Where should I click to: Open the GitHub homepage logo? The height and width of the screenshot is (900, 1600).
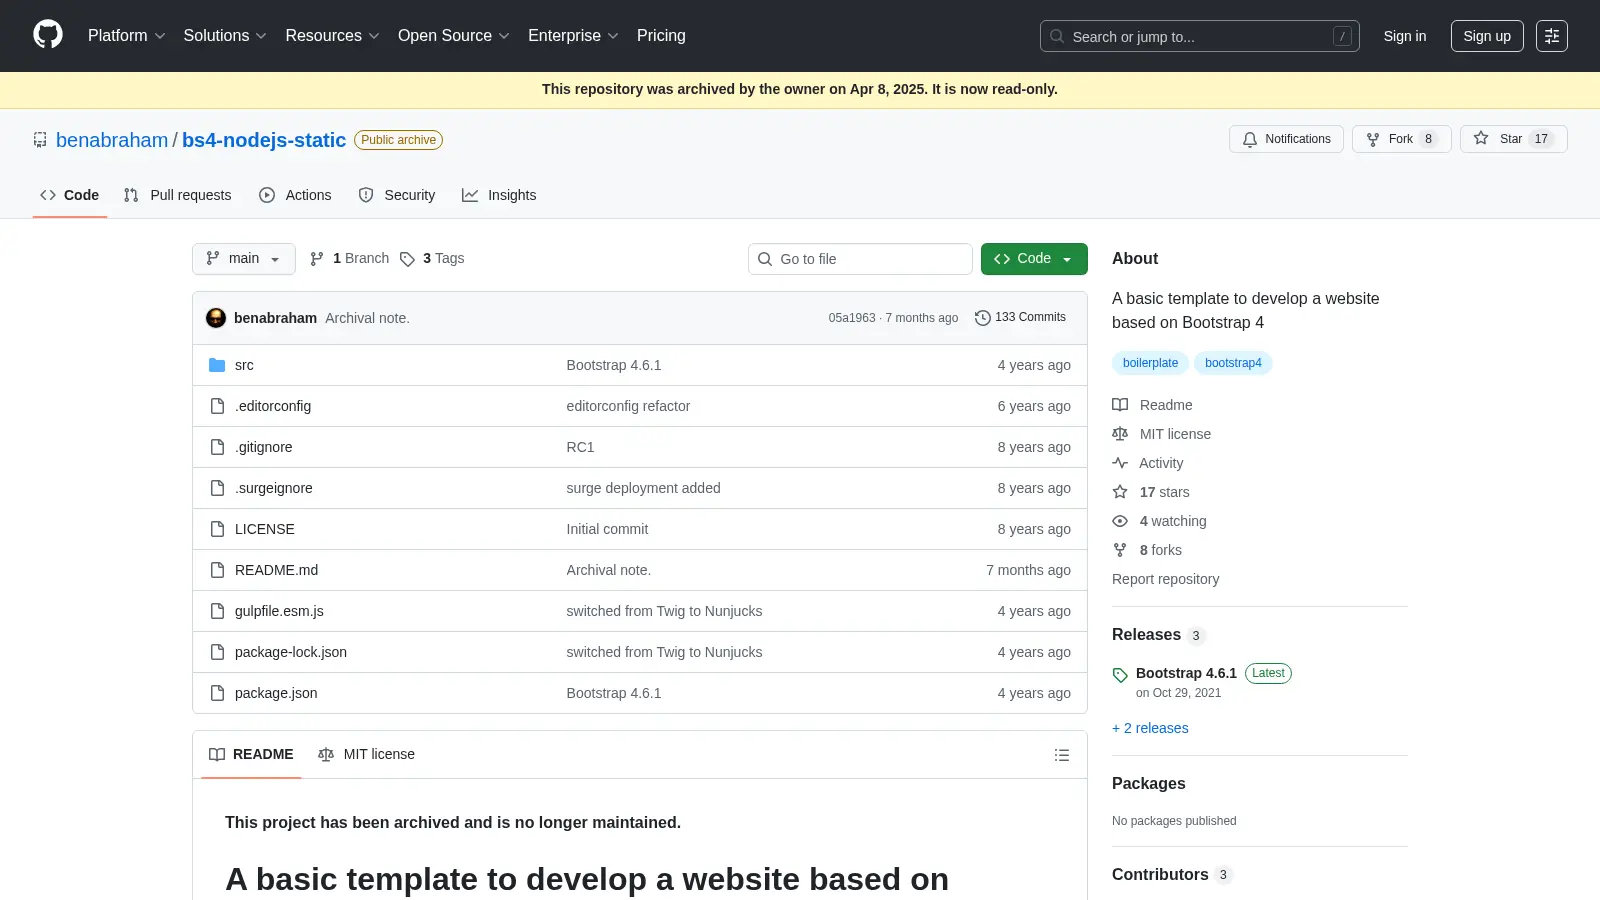pyautogui.click(x=48, y=35)
